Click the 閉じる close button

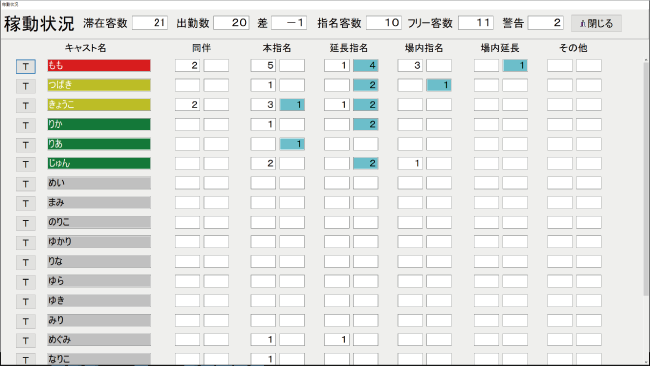(596, 23)
